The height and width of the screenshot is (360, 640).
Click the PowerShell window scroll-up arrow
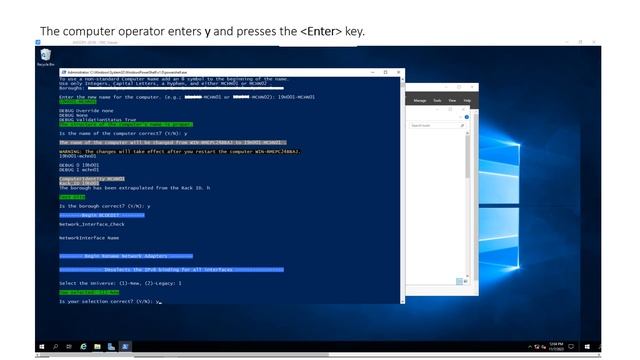[402, 80]
